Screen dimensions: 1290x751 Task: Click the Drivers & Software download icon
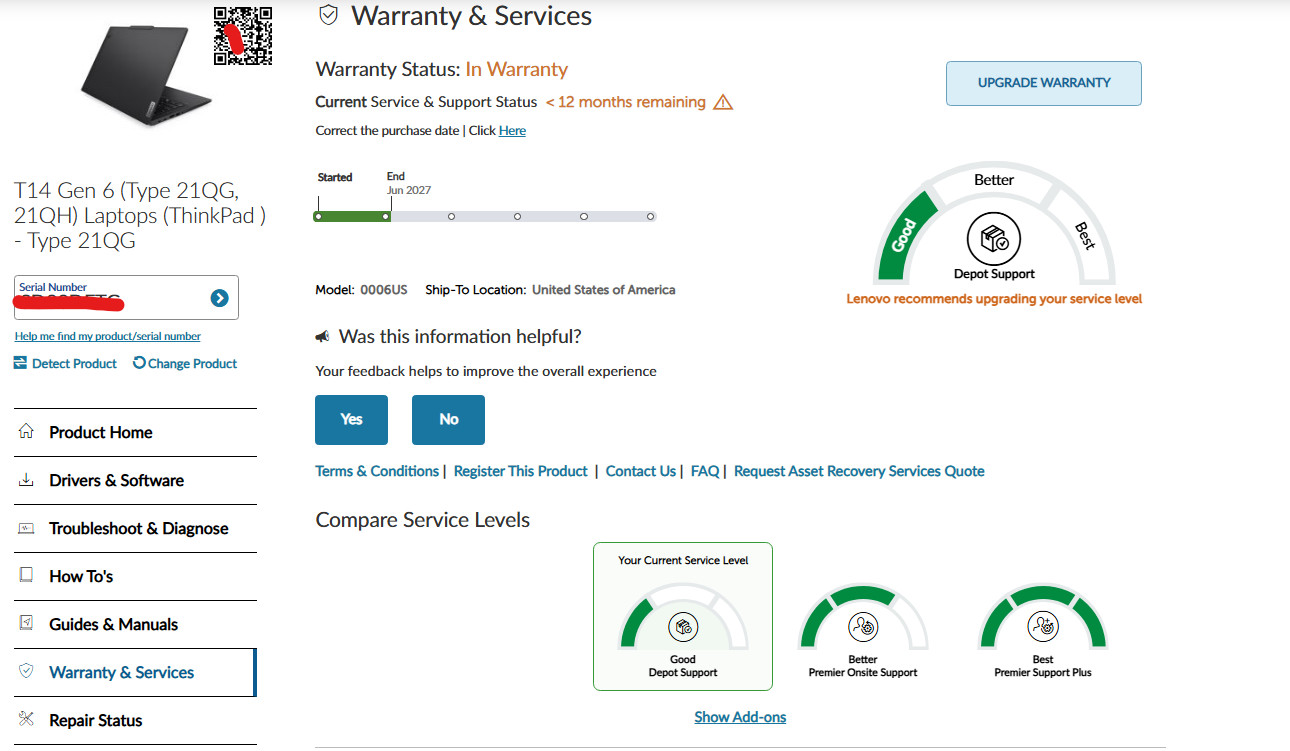coord(26,480)
